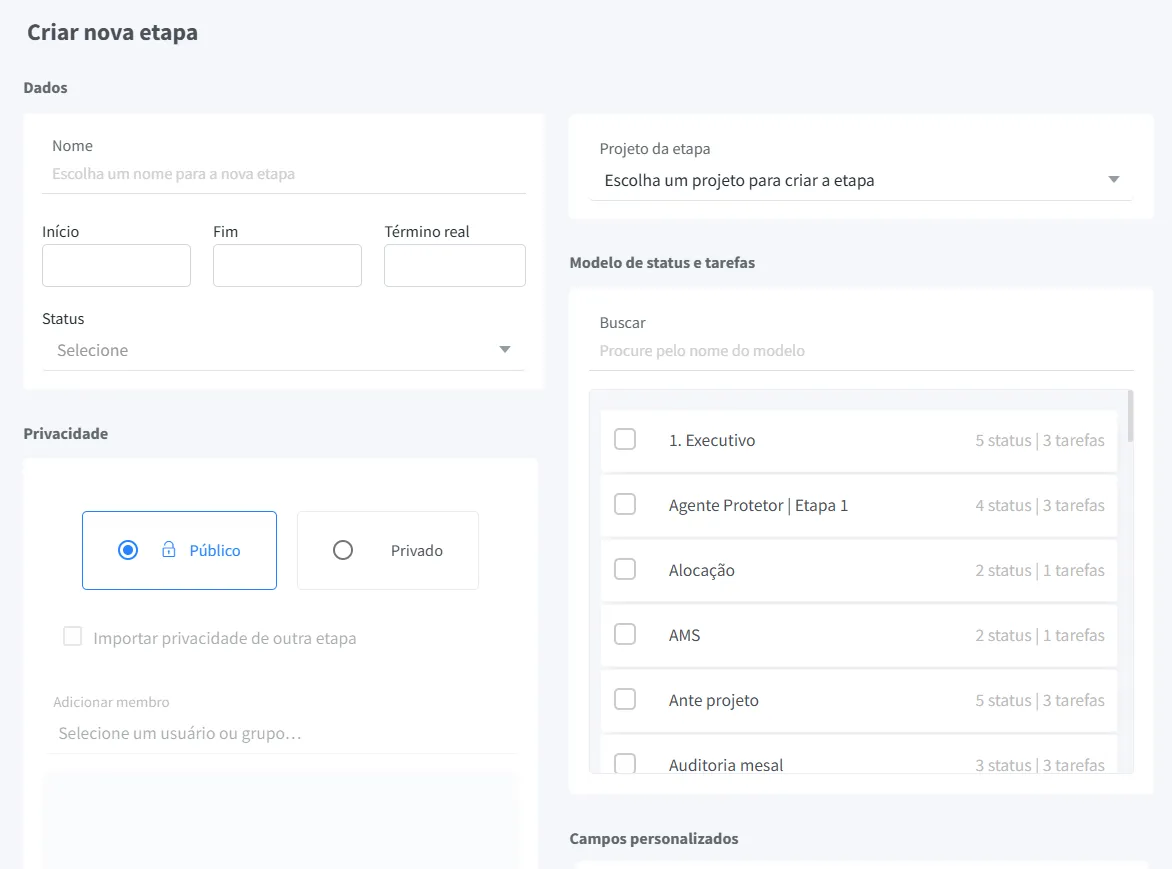Click the 'Privado' label text
1172x869 pixels.
[416, 551]
